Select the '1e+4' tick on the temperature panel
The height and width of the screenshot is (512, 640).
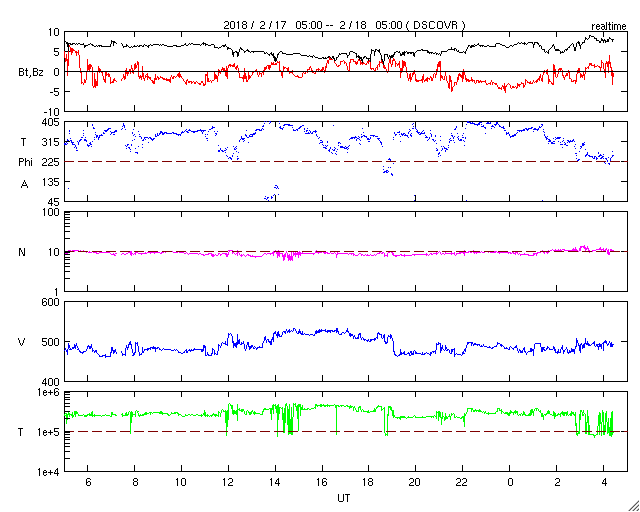(49, 472)
